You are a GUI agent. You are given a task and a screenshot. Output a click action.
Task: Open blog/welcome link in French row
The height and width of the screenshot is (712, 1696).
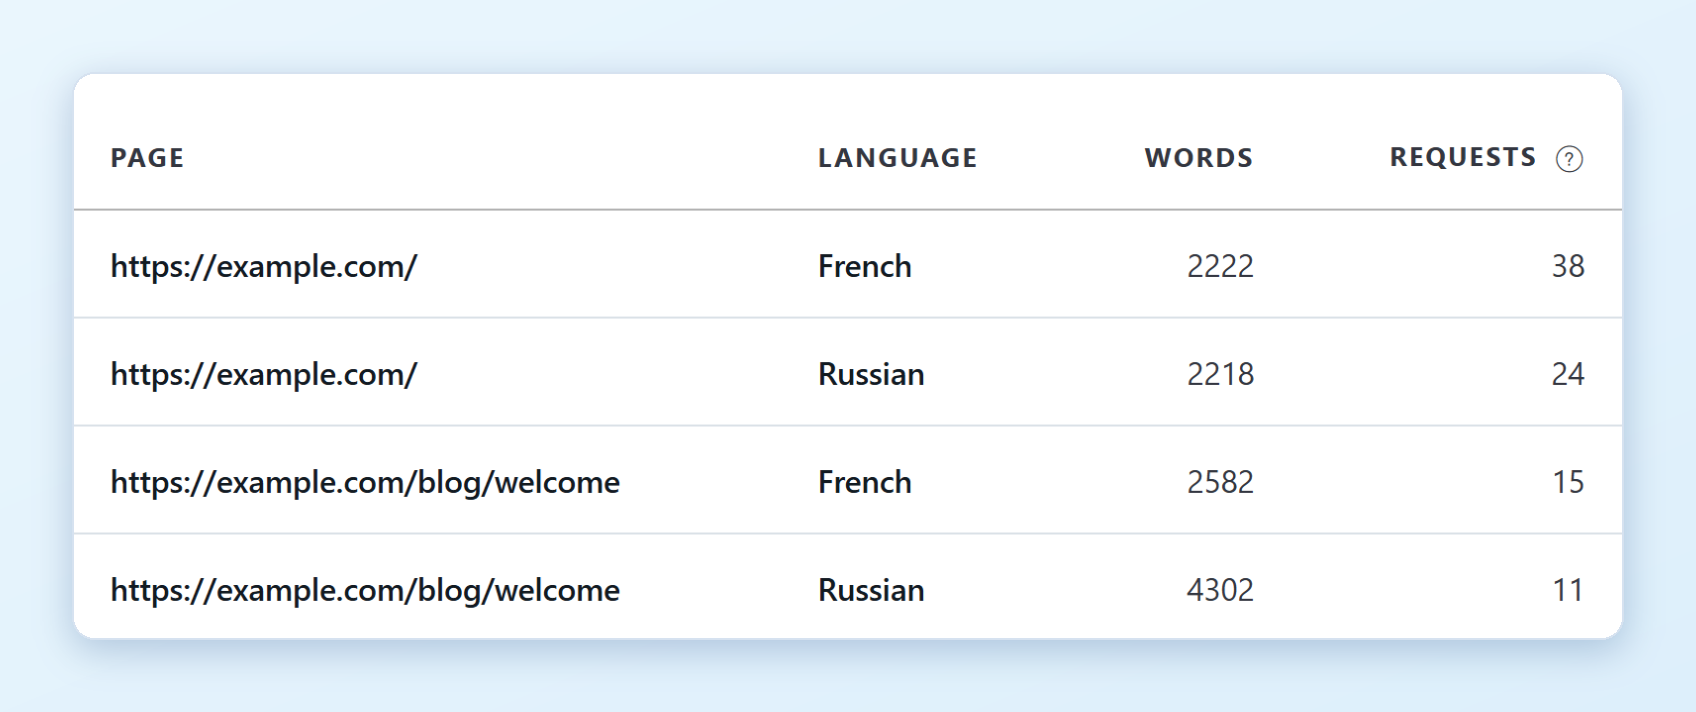[365, 482]
